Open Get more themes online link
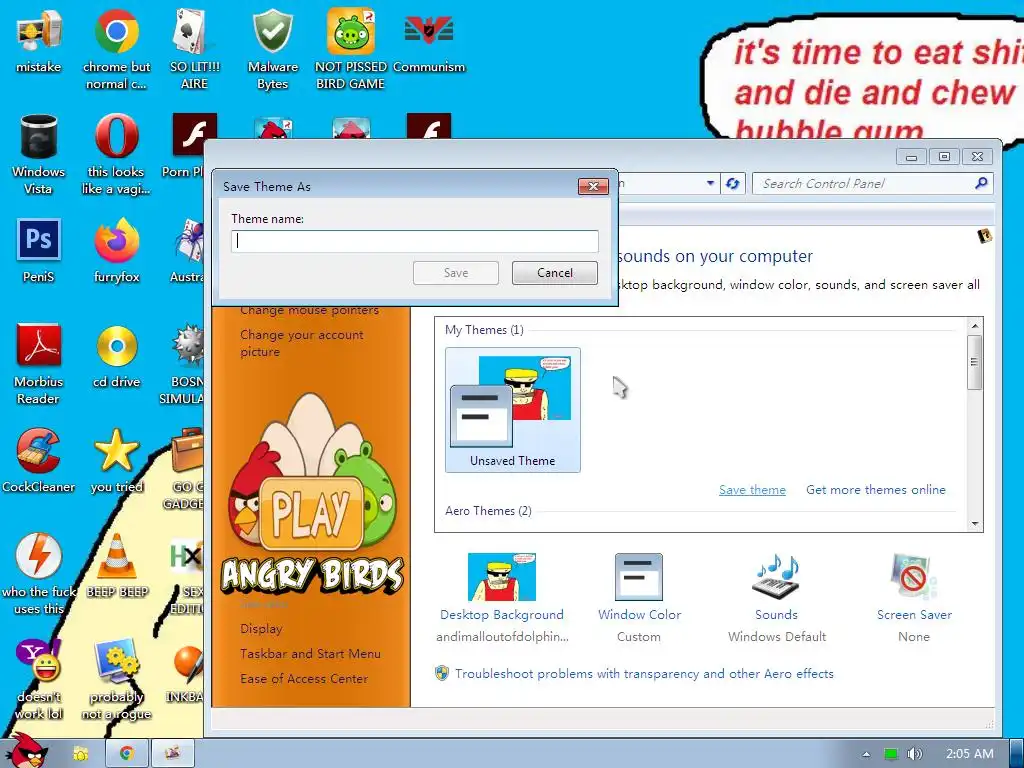The image size is (1024, 768). tap(876, 490)
